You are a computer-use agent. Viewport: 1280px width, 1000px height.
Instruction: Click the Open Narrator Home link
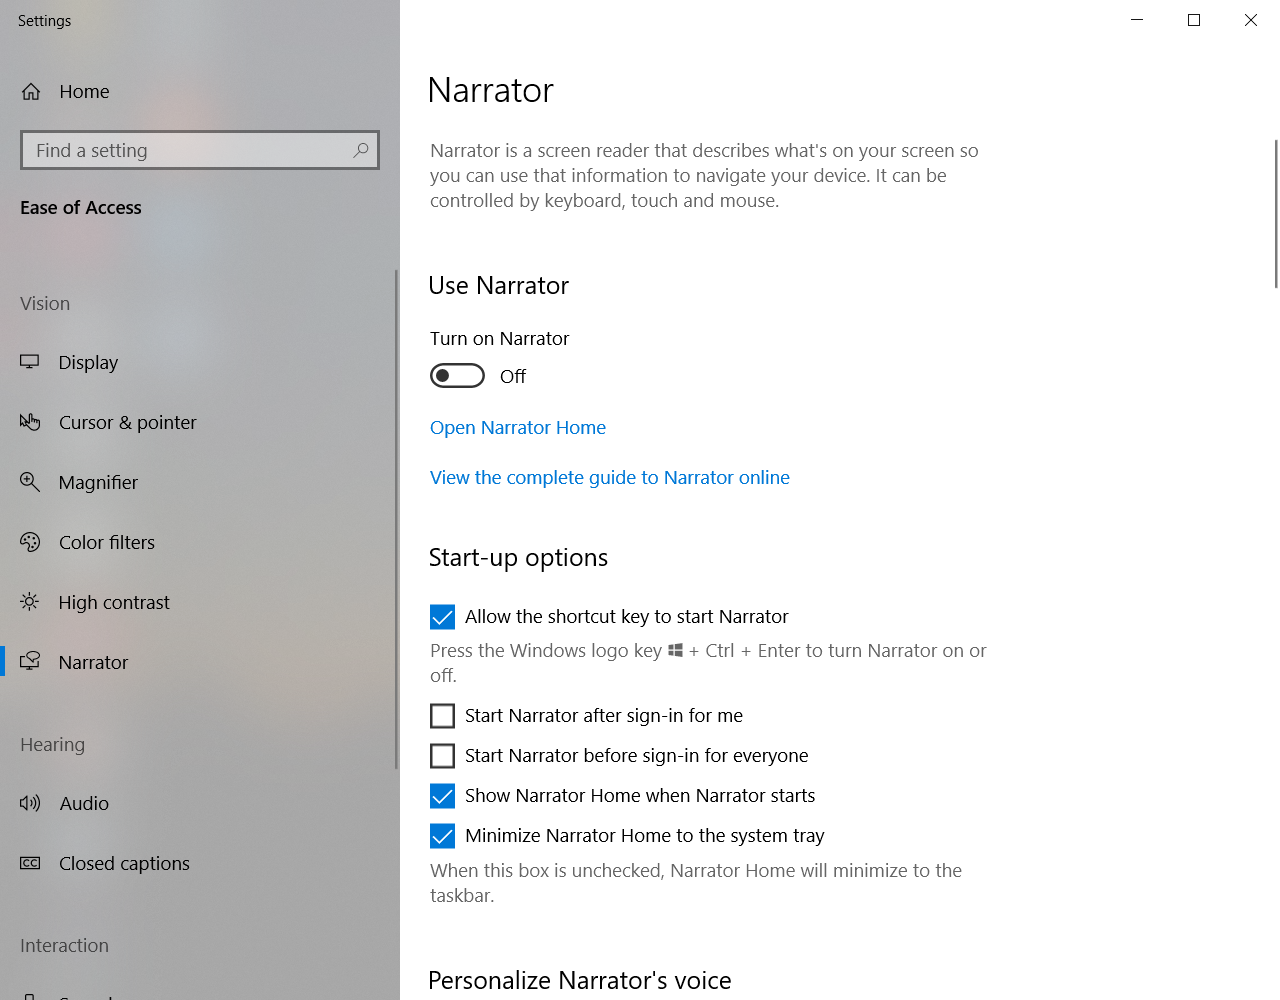point(517,428)
